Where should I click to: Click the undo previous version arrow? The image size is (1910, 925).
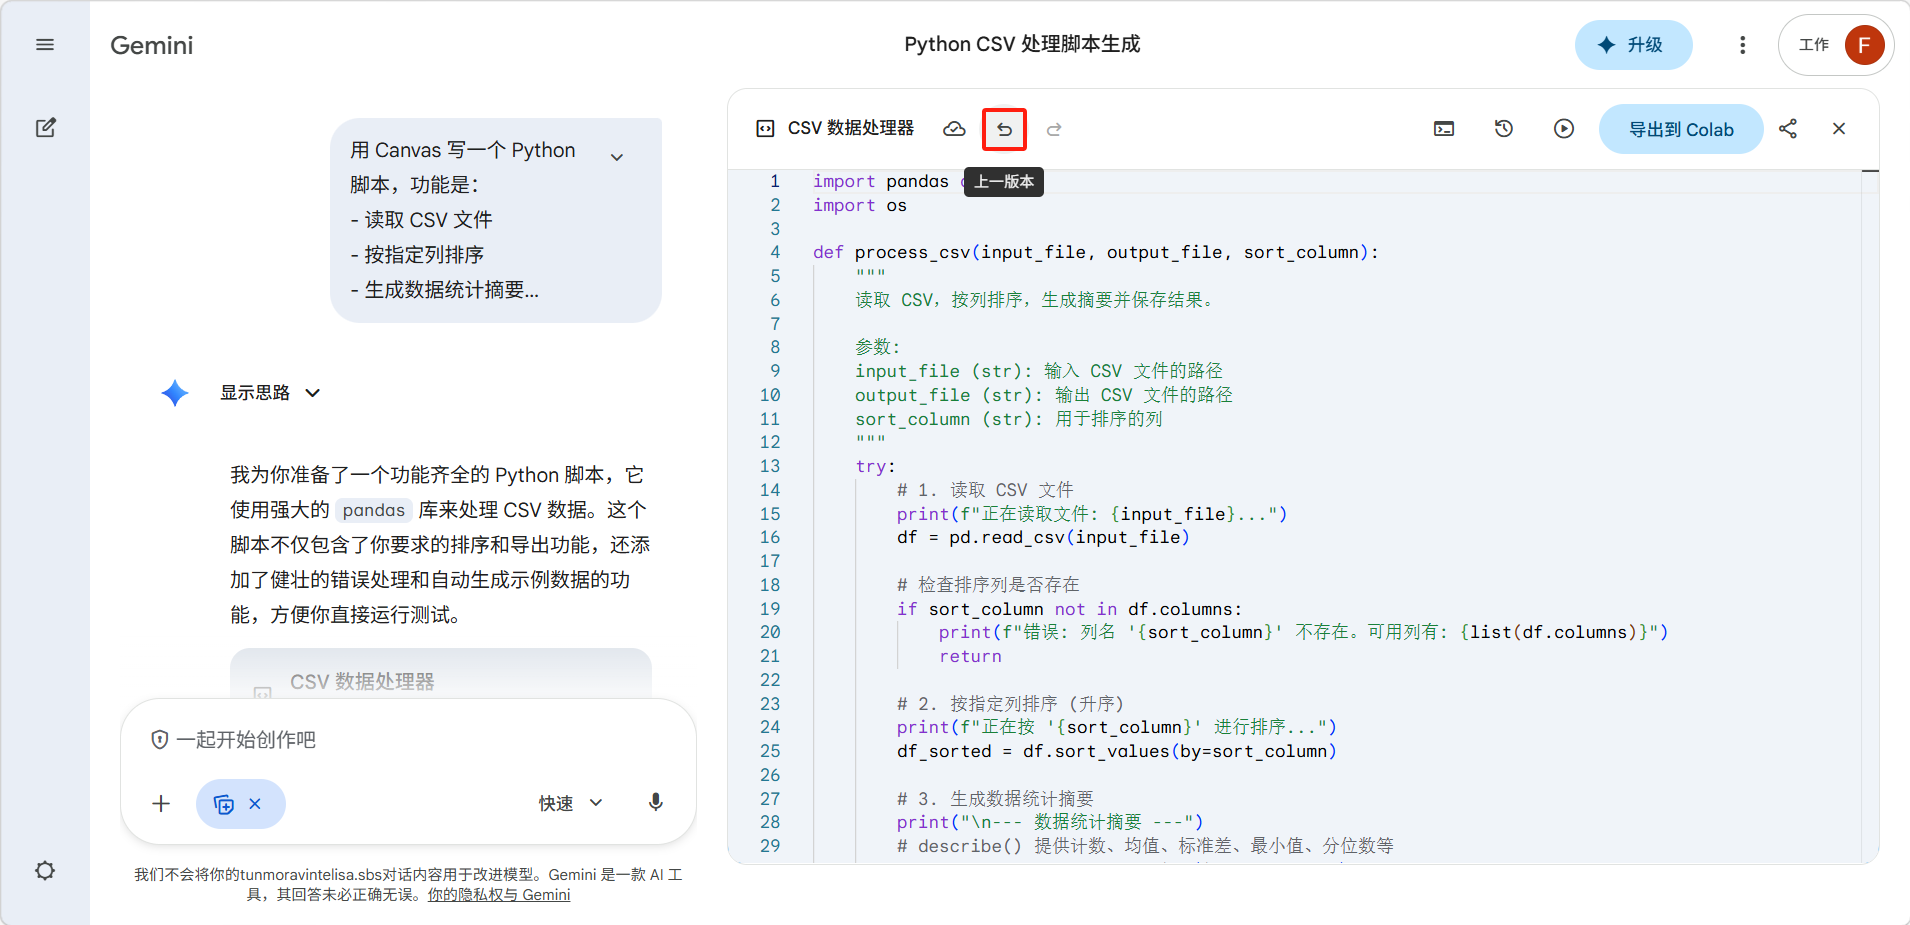[x=1004, y=129]
